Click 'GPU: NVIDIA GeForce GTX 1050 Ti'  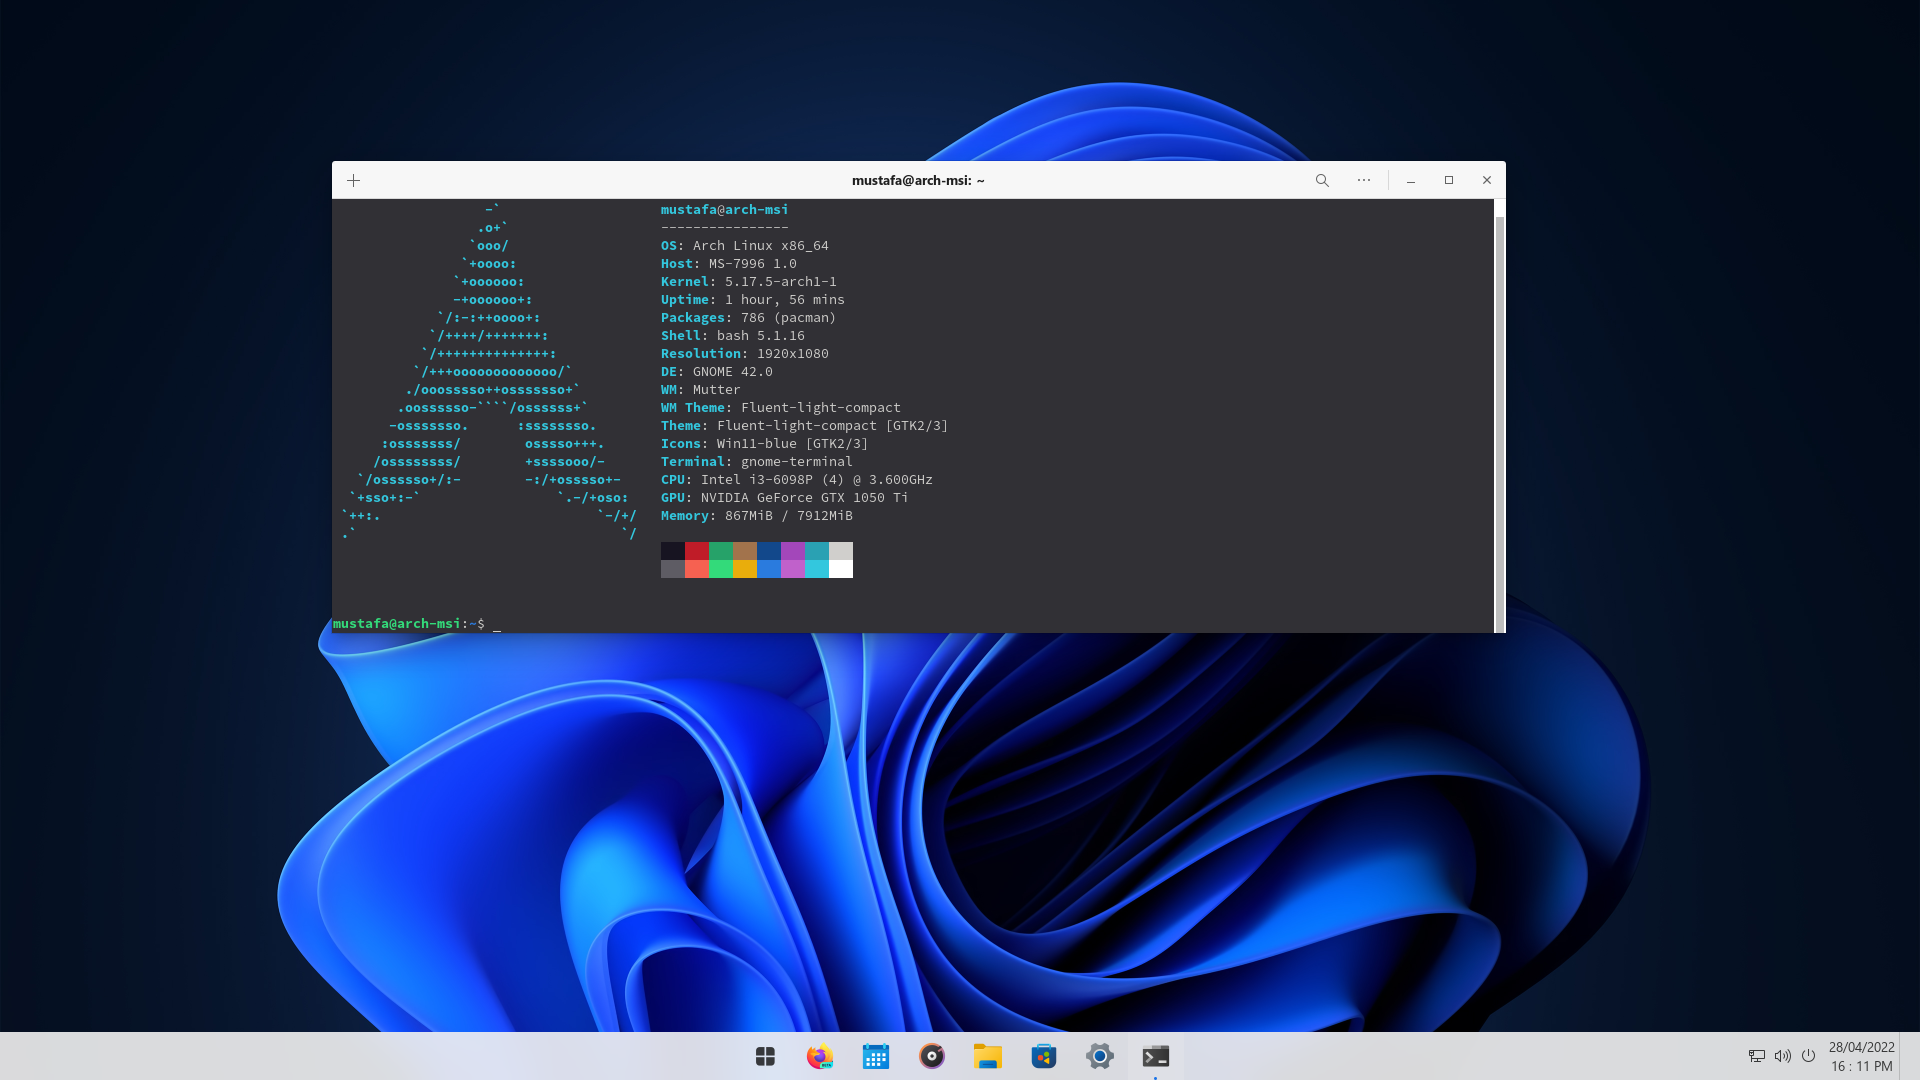(x=784, y=498)
